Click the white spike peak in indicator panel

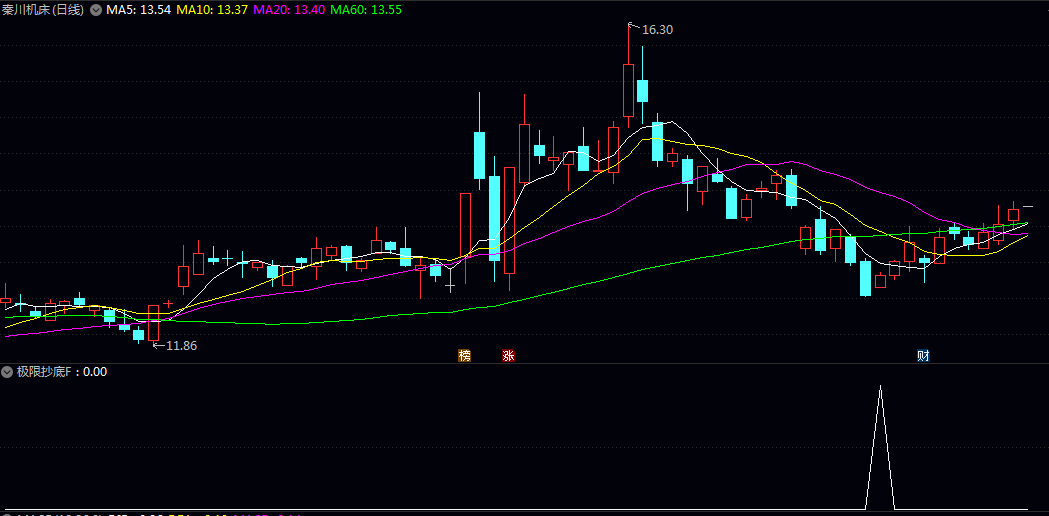[x=880, y=388]
